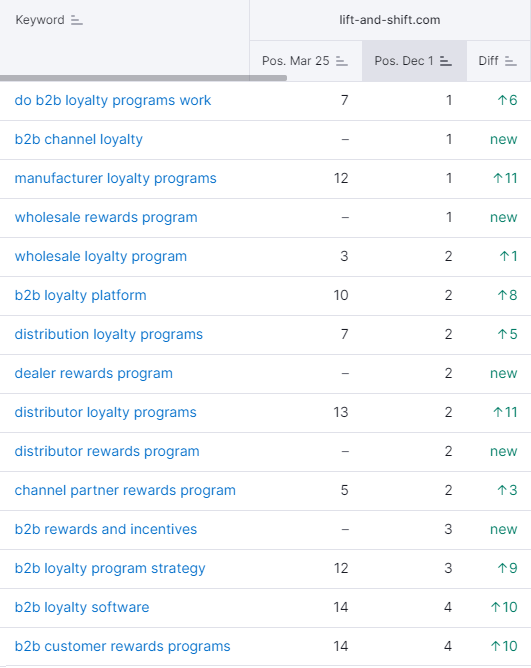Viewport: 531px width, 668px height.
Task: Select ↑1 diff in wholesale loyalty program row
Action: click(x=508, y=256)
